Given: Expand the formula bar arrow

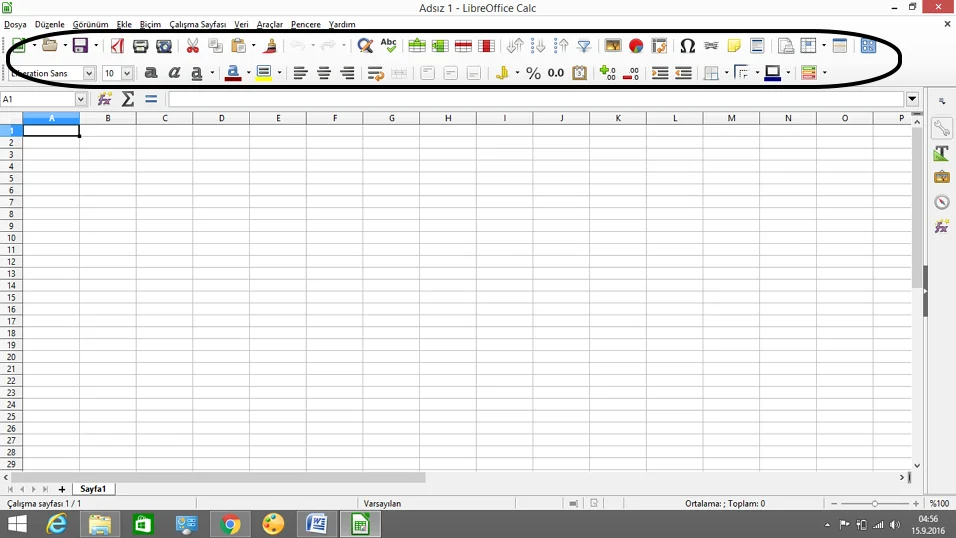Looking at the screenshot, I should pyautogui.click(x=912, y=99).
